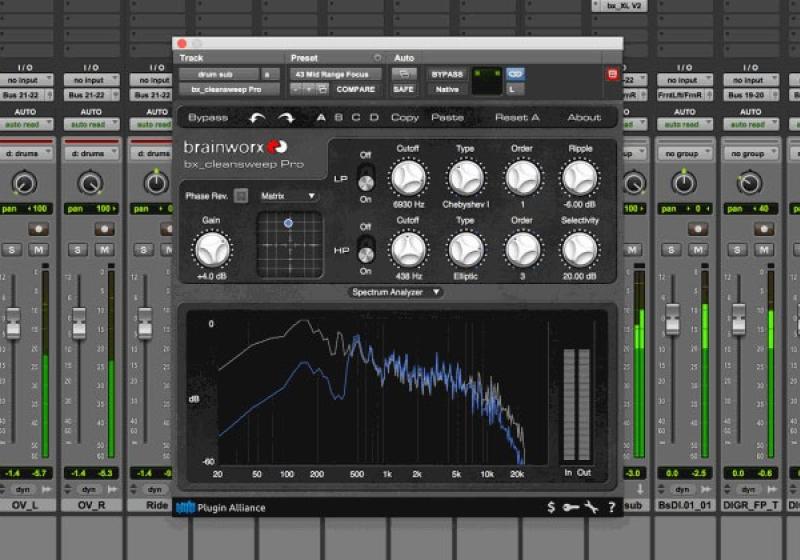800x560 pixels.
Task: Click the Gain knob
Action: point(212,248)
